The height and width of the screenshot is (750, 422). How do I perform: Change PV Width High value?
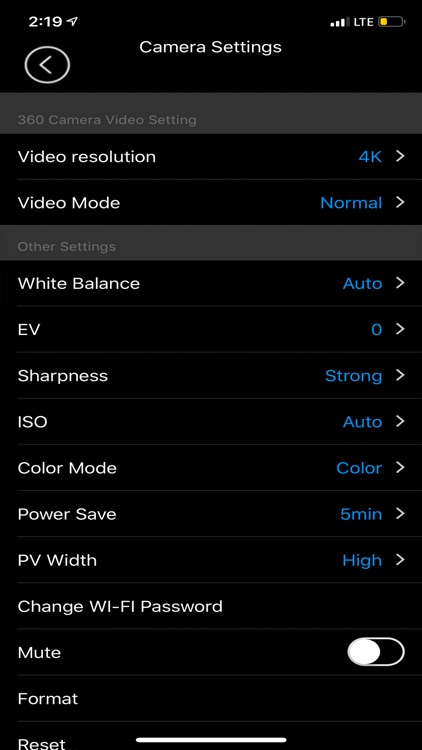pyautogui.click(x=362, y=560)
